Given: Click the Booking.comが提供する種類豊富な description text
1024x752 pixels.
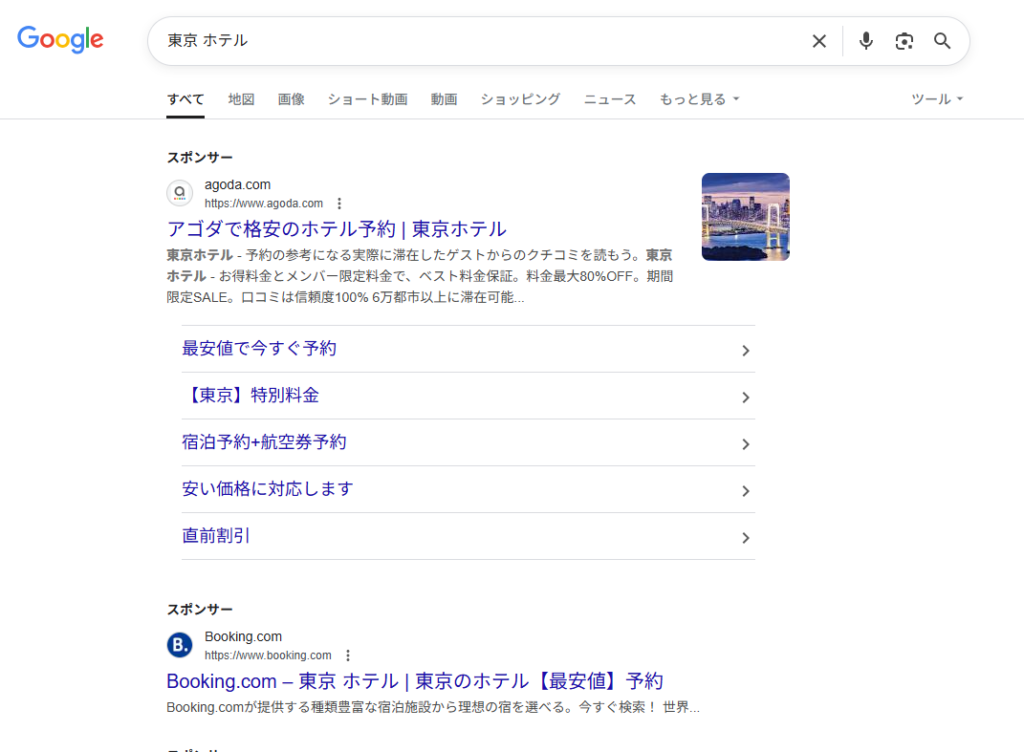Looking at the screenshot, I should [433, 708].
